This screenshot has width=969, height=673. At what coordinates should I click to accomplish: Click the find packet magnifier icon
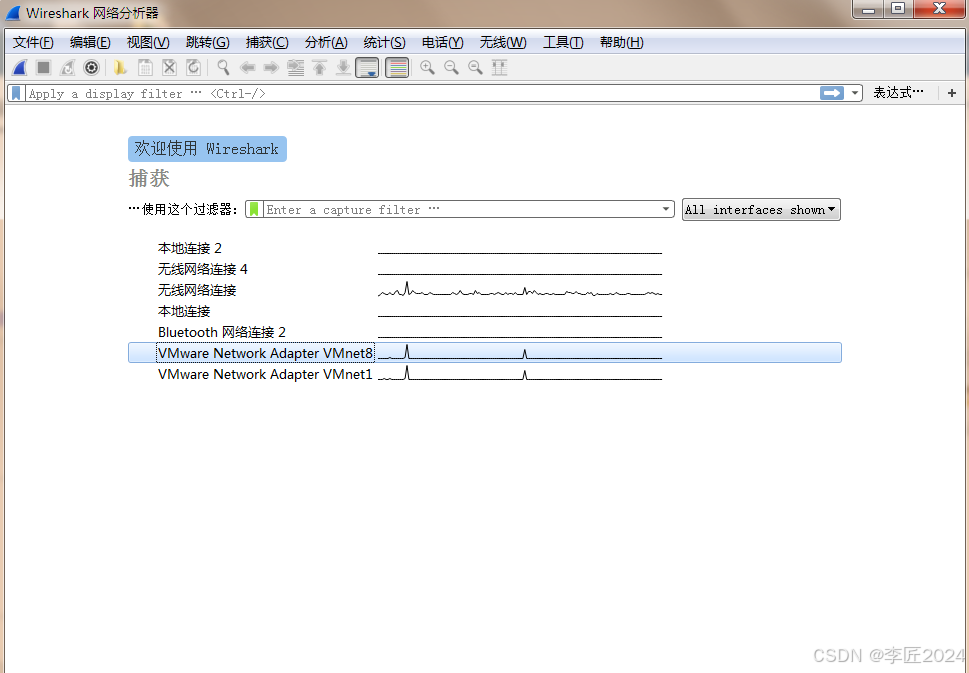click(x=223, y=67)
